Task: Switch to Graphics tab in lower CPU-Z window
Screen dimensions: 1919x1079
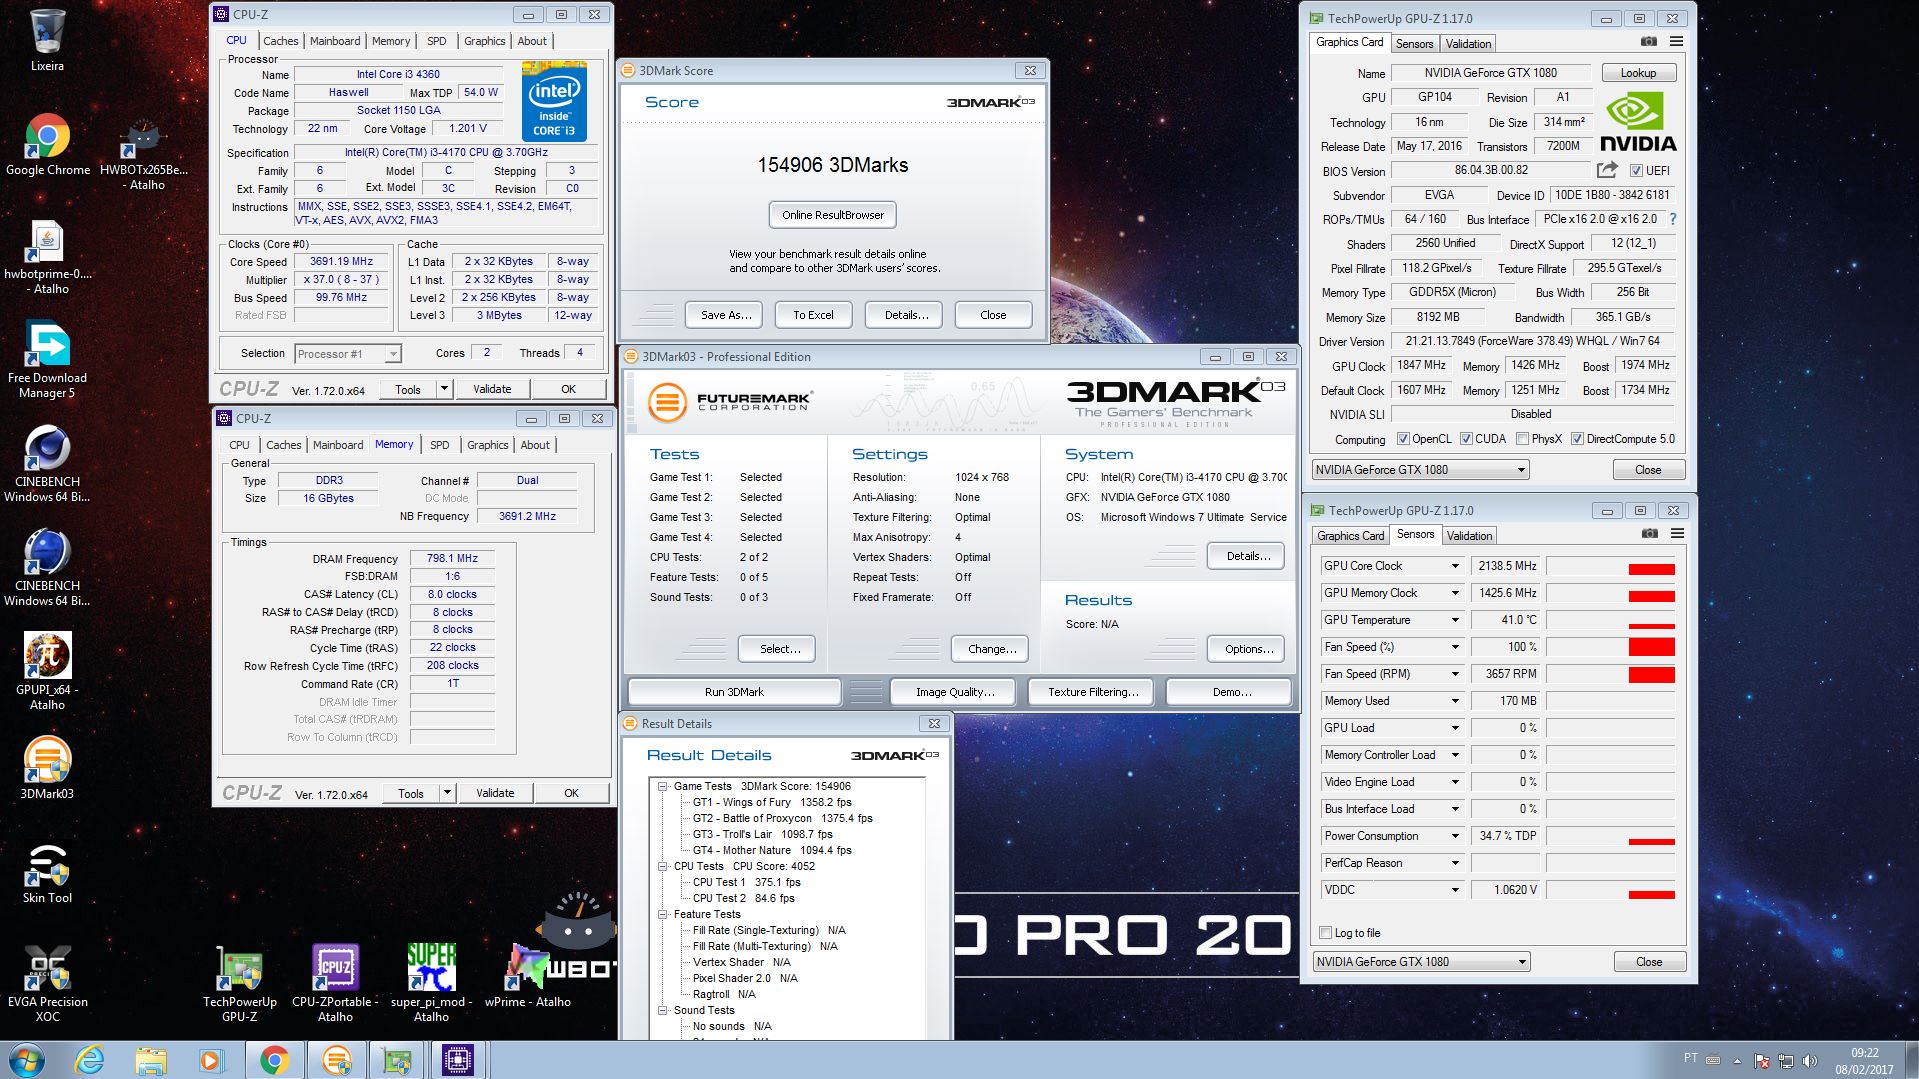Action: (488, 445)
